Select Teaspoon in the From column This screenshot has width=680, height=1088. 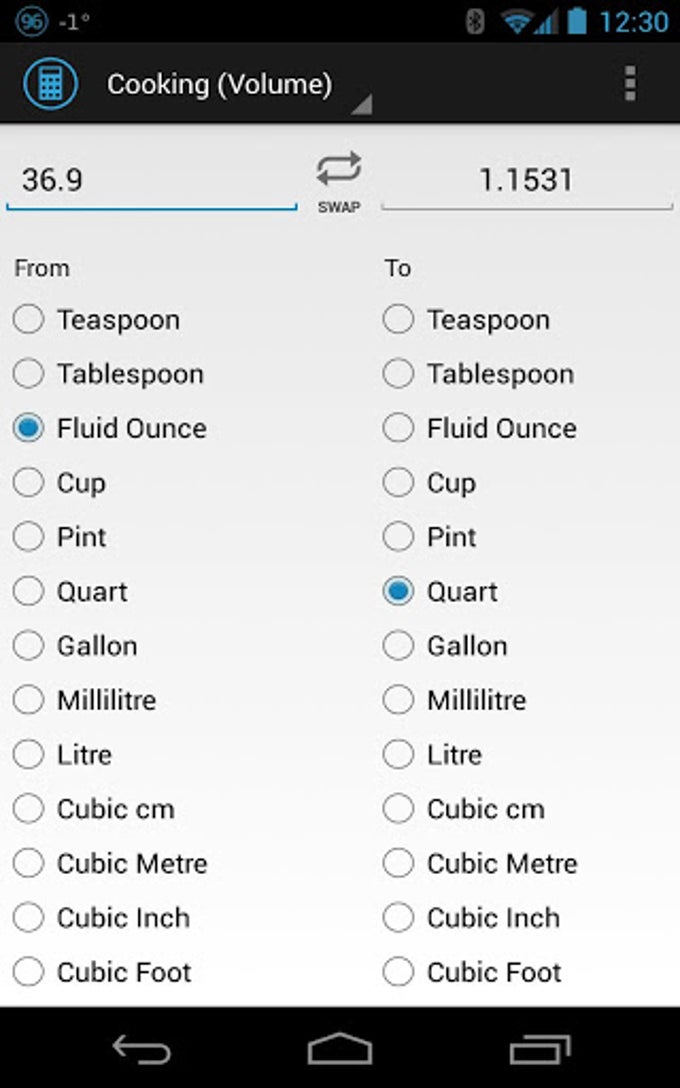pyautogui.click(x=97, y=320)
